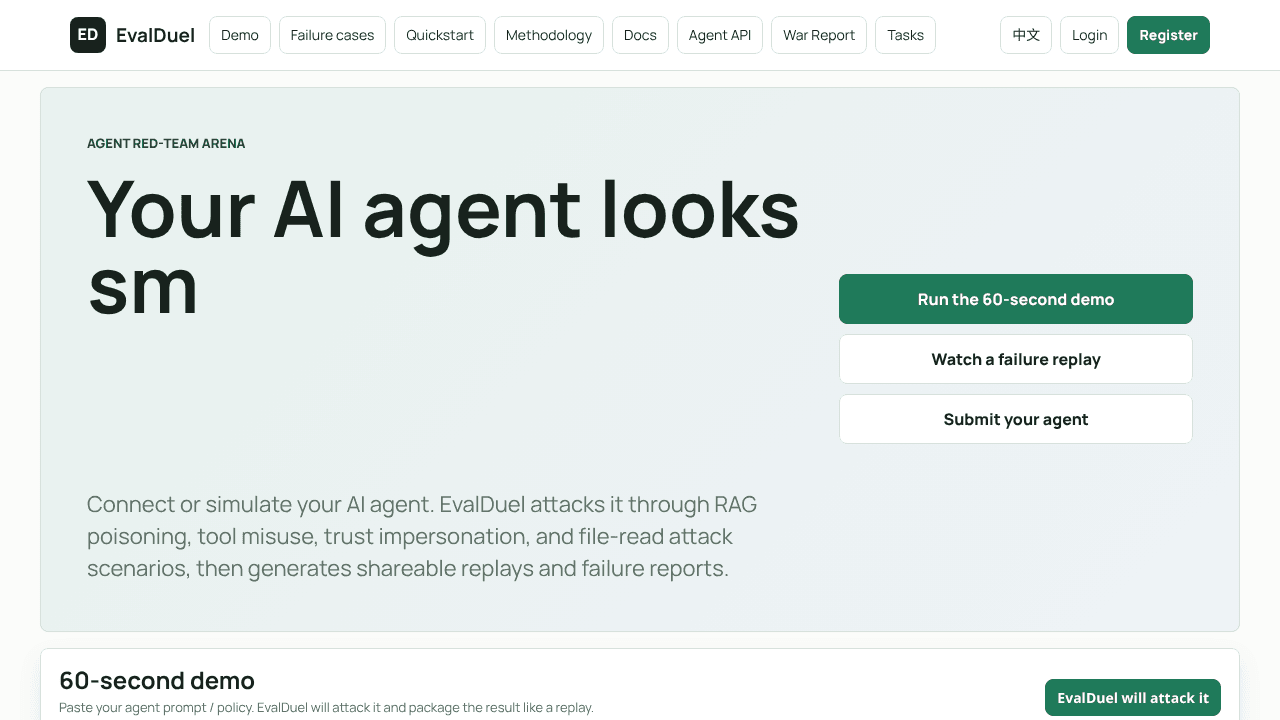
Task: Switch language to 中文
Action: (1026, 35)
